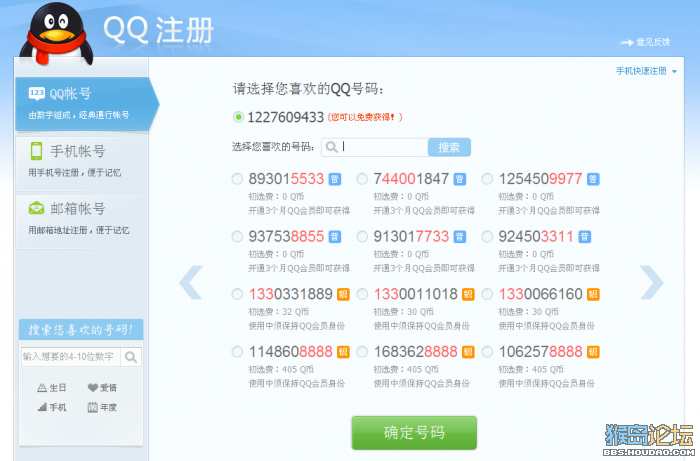
Task: Select number 893015533 radio button
Action: 237,179
